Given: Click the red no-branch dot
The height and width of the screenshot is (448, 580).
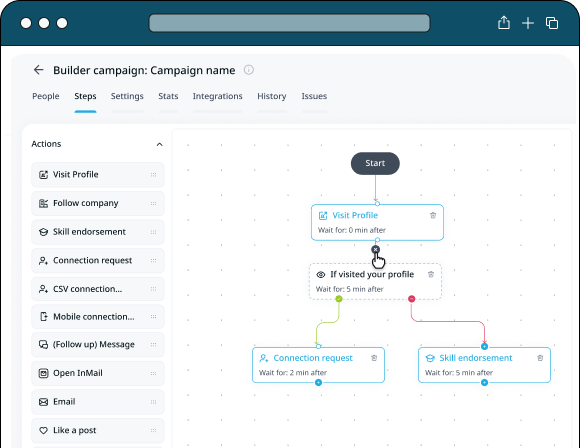Looking at the screenshot, I should click(x=411, y=299).
